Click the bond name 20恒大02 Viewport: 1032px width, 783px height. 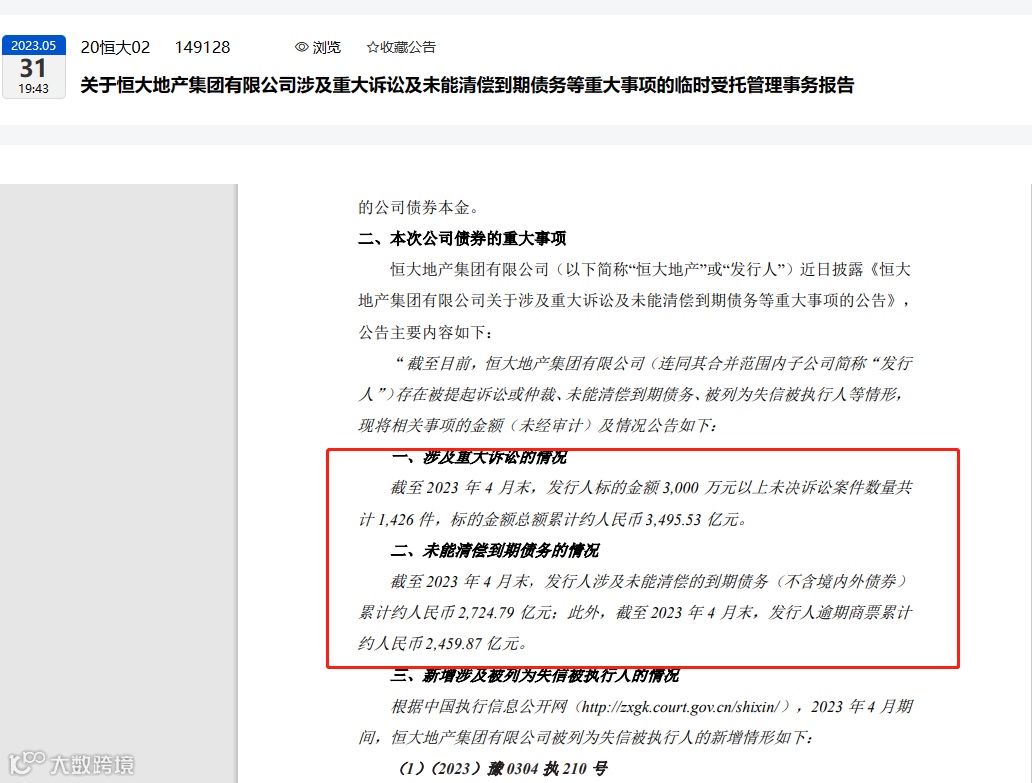click(115, 47)
